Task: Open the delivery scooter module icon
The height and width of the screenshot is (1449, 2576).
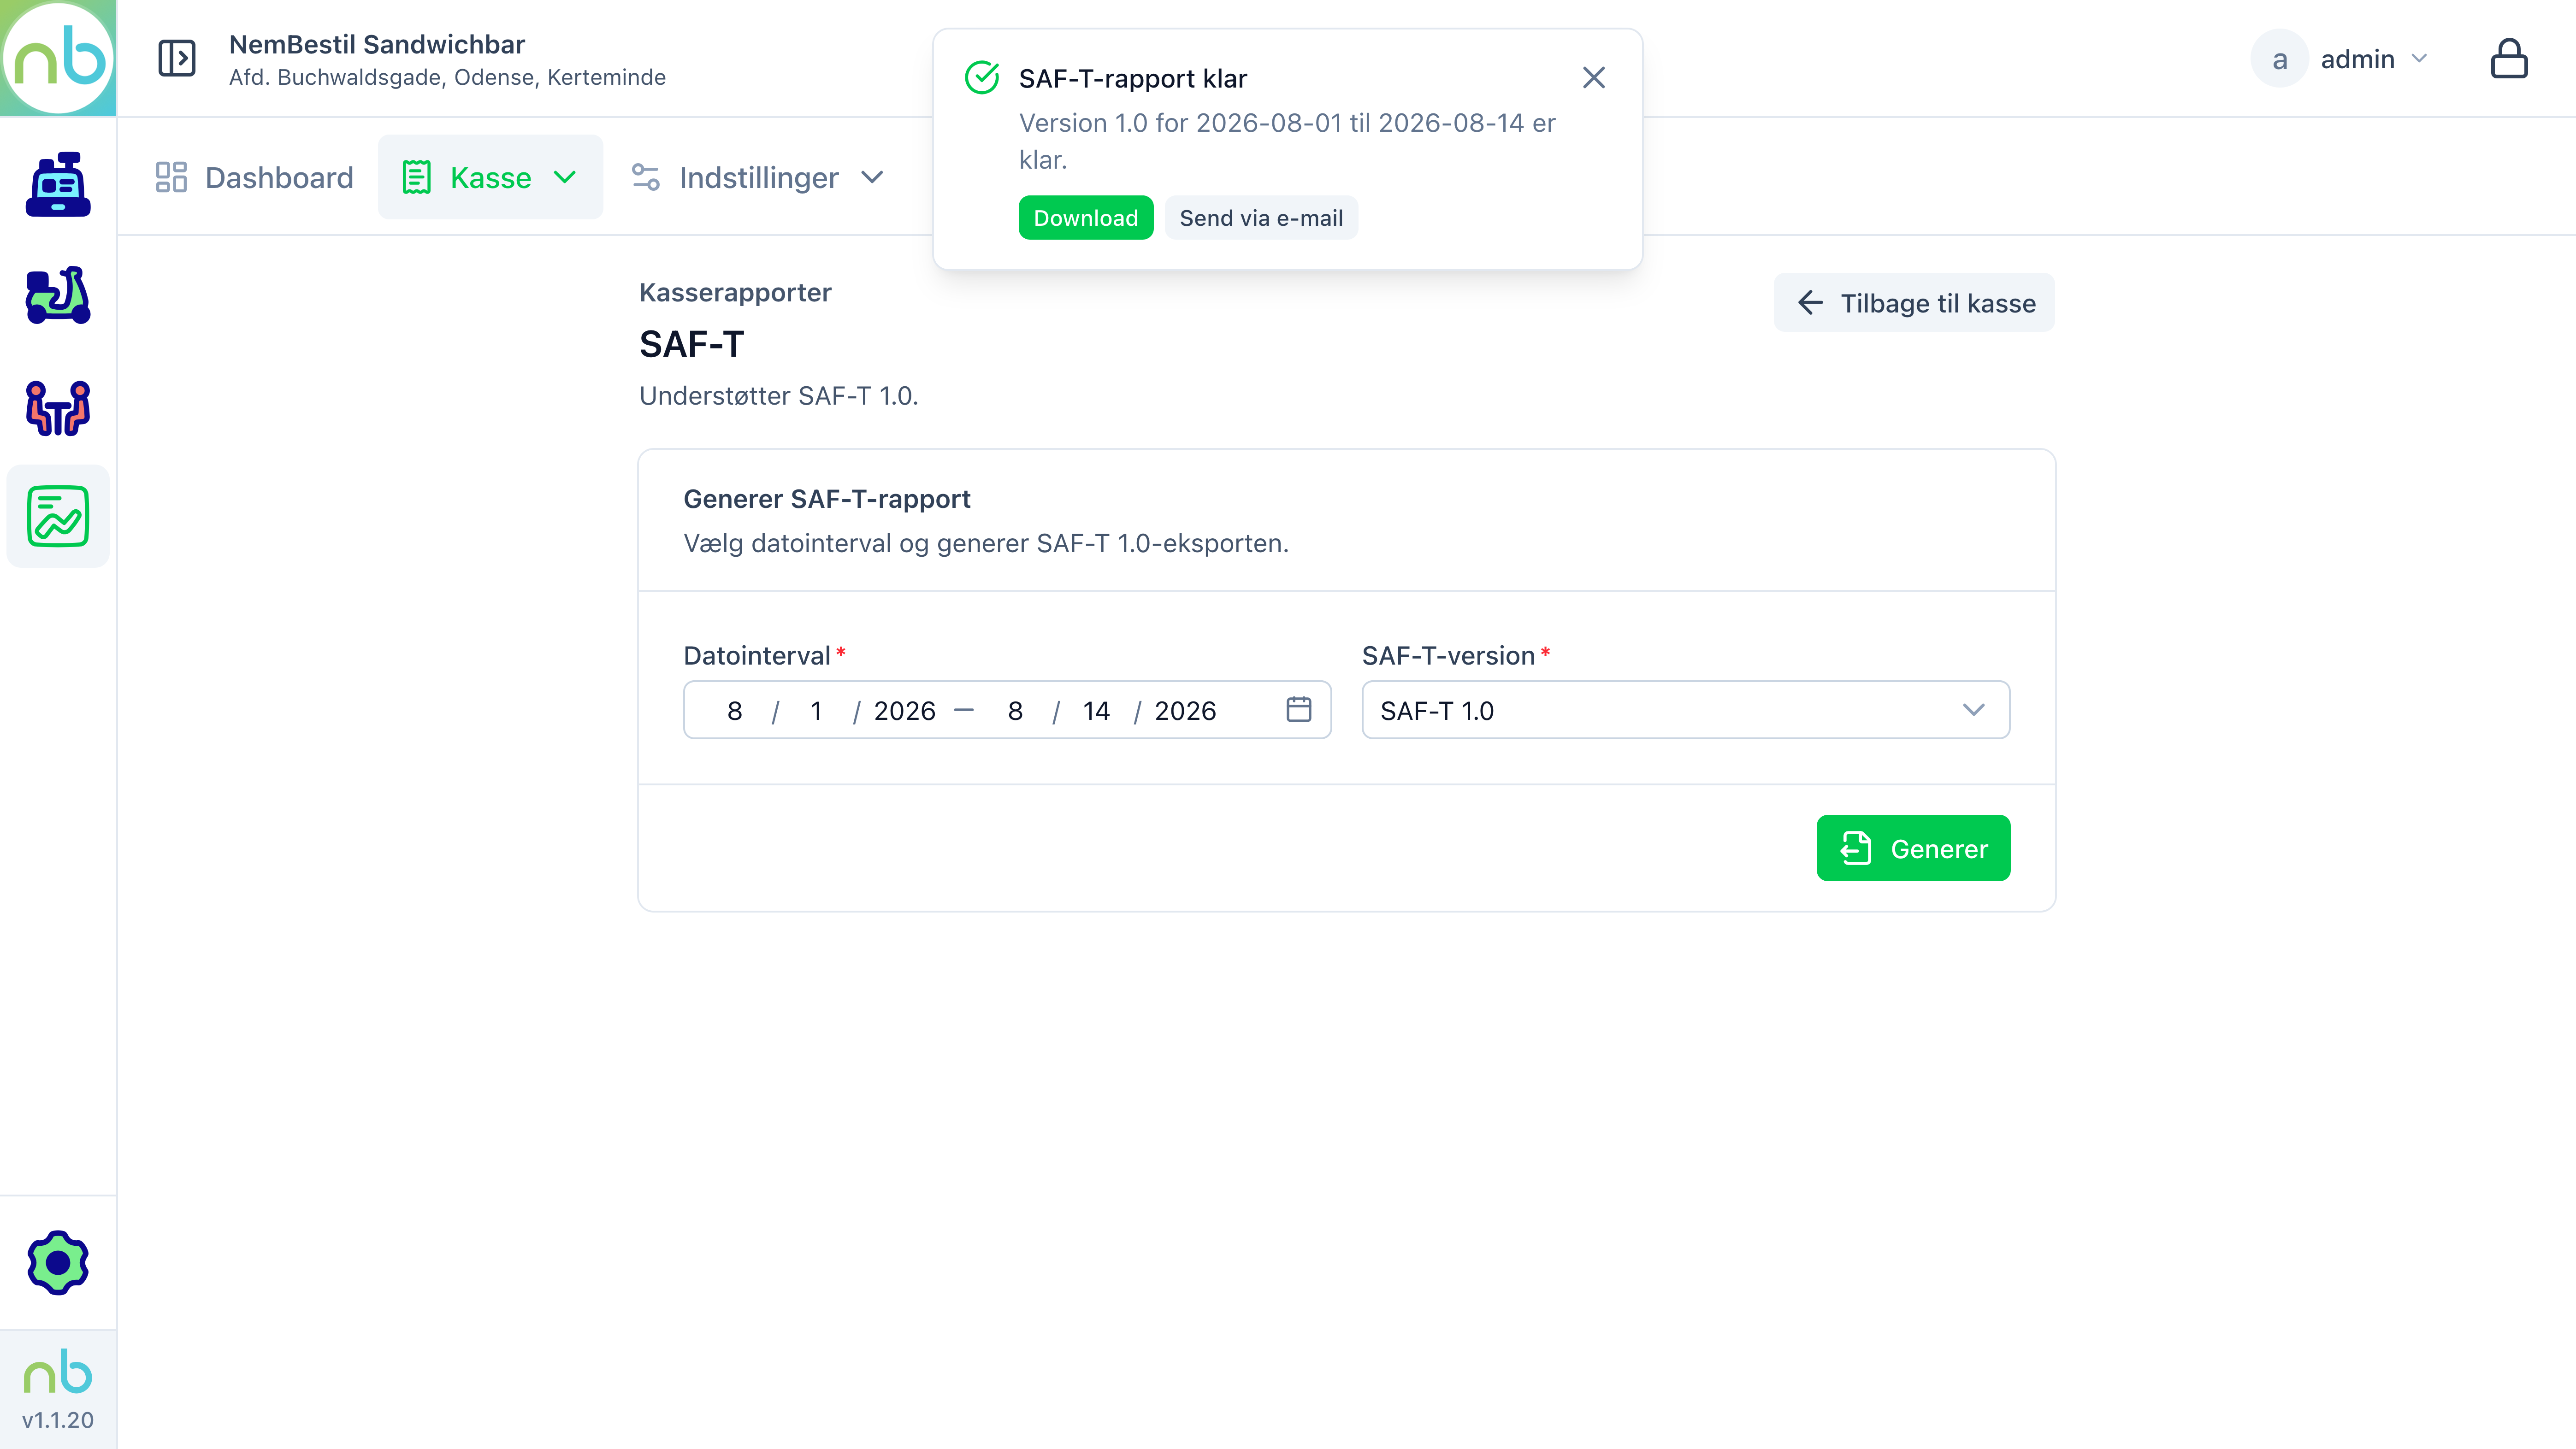Action: [x=58, y=296]
